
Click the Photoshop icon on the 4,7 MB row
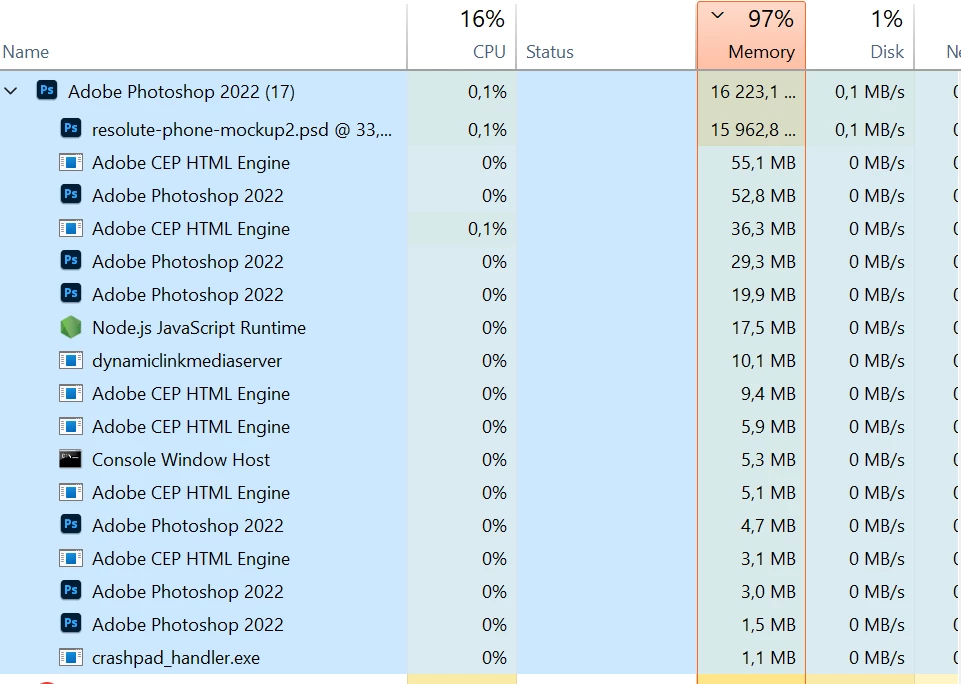[x=70, y=525]
